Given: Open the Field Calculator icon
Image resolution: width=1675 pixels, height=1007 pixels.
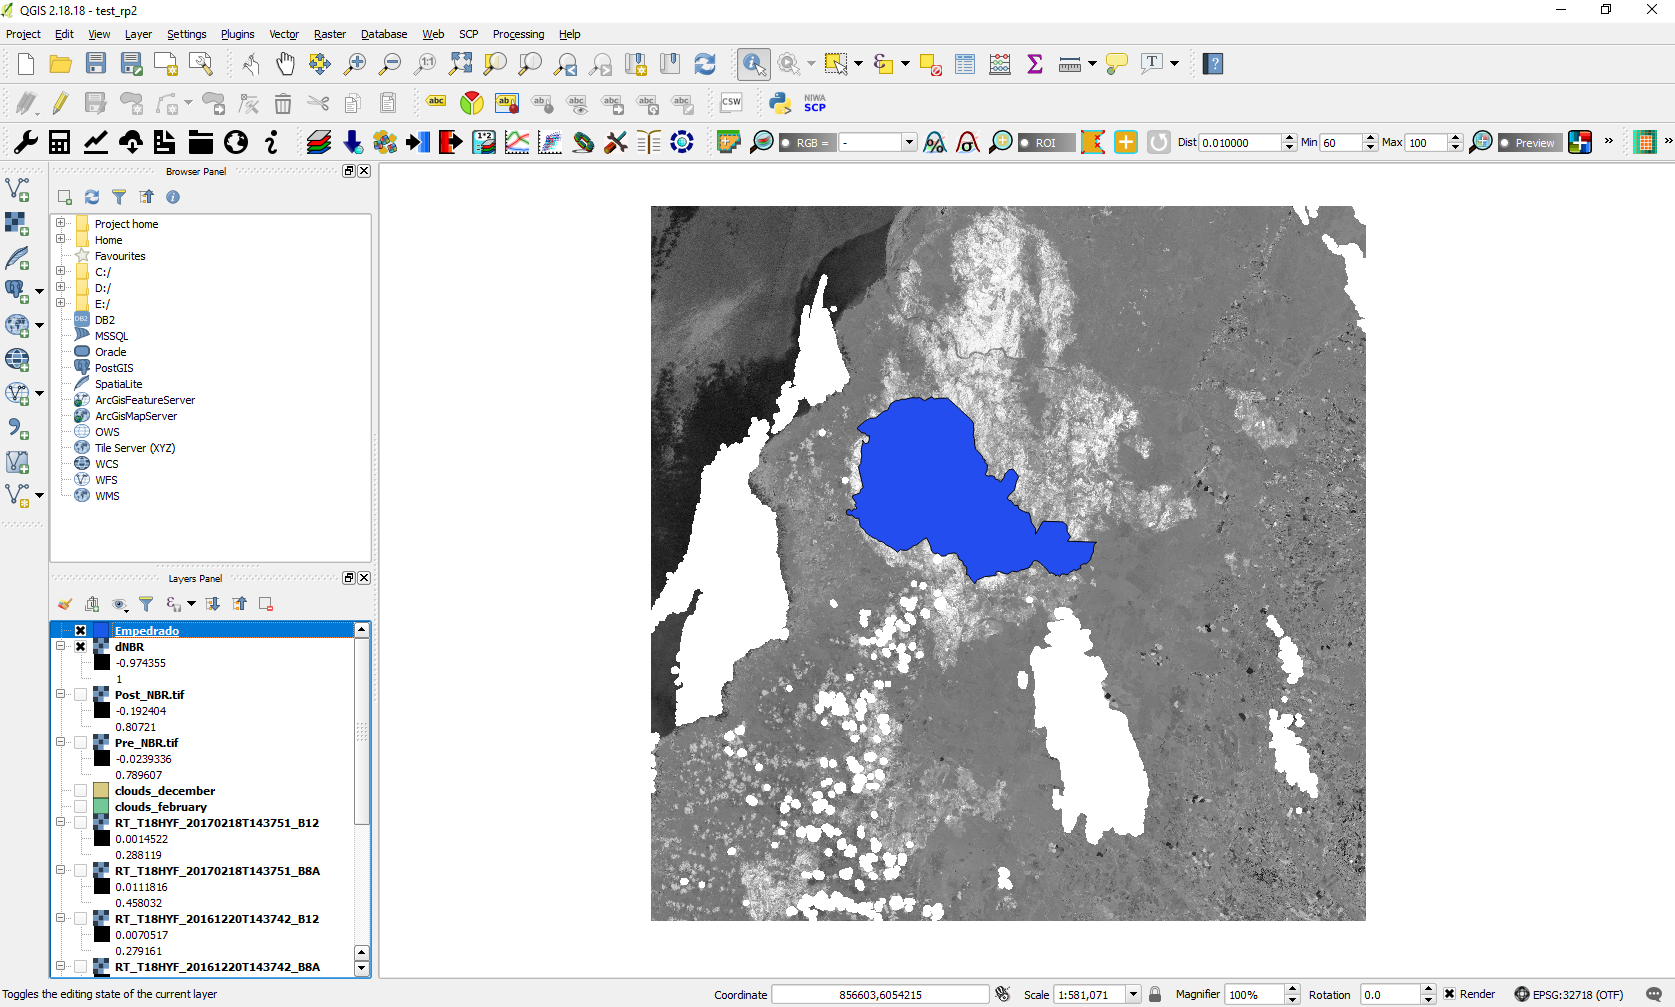Looking at the screenshot, I should coord(1000,64).
